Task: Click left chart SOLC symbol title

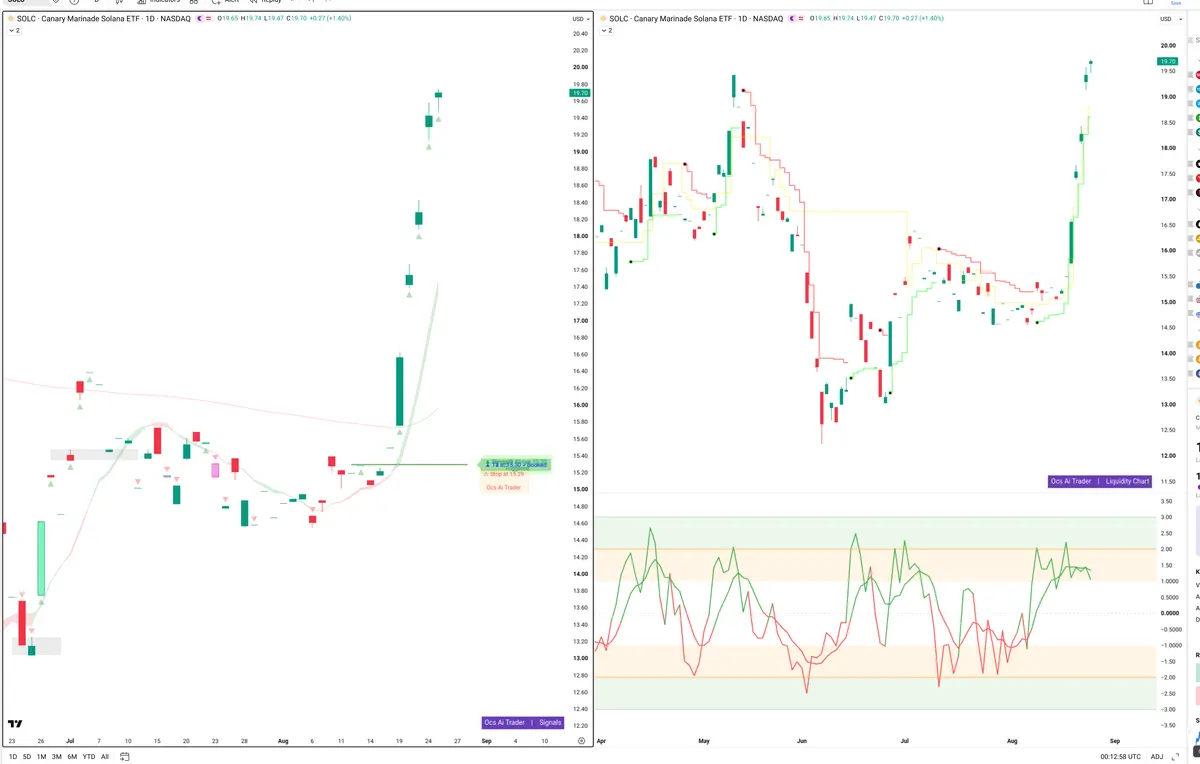Action: coord(104,18)
